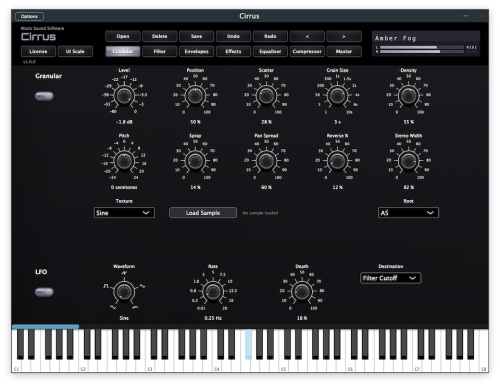Click the previous preset arrow button
Viewport: 500px width, 386px height.
[x=307, y=36]
